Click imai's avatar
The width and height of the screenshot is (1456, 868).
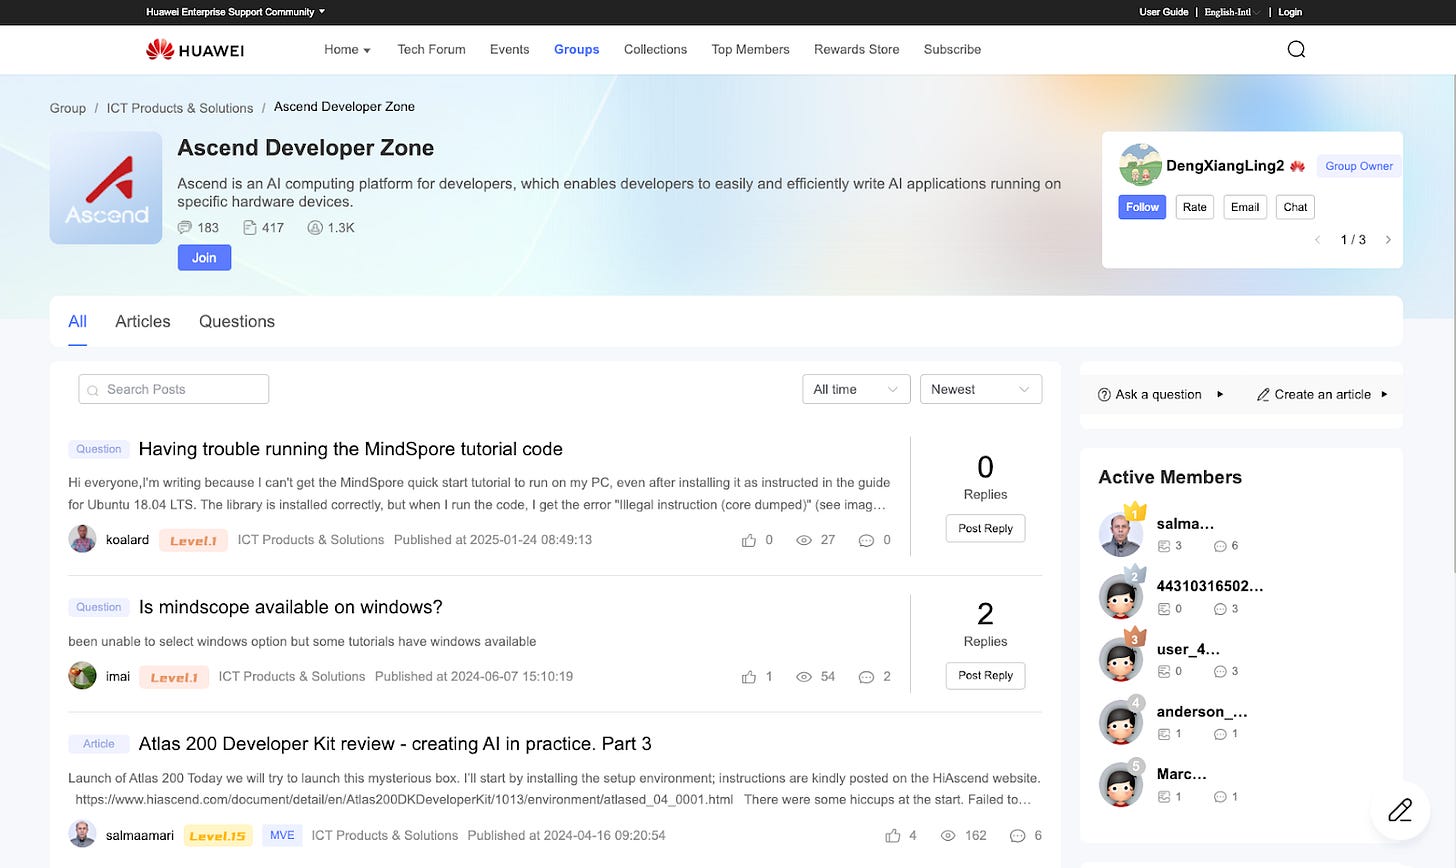pos(82,676)
